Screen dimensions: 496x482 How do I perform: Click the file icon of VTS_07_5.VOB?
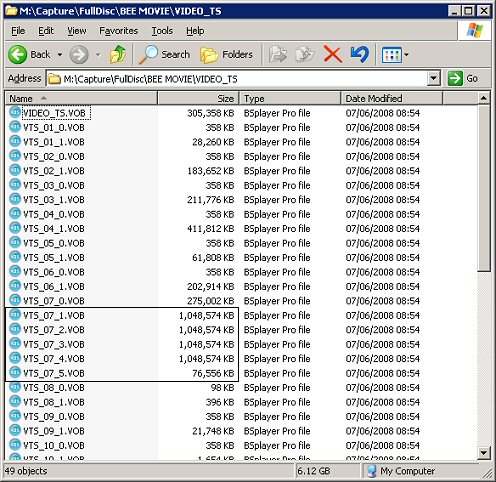tap(15, 373)
